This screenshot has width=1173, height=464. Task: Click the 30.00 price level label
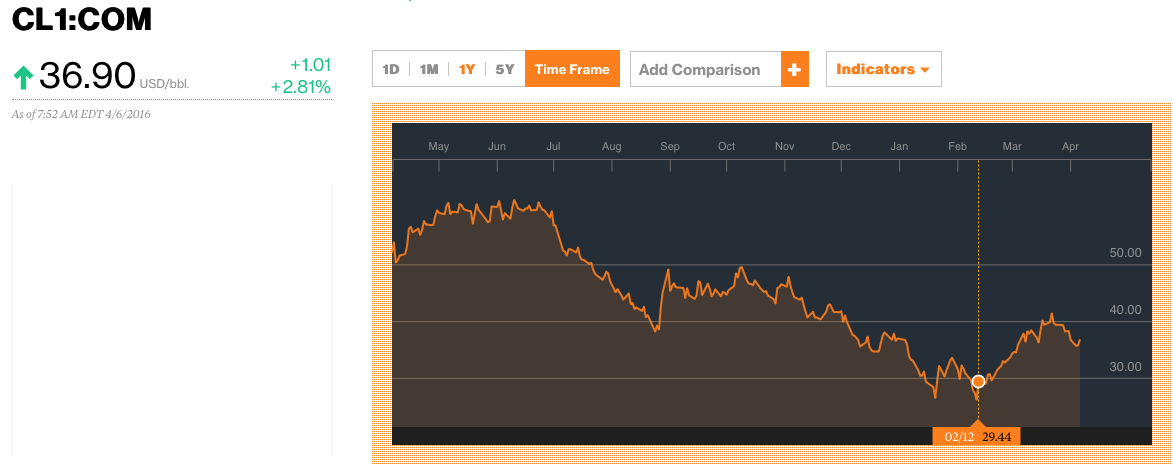click(x=1125, y=367)
